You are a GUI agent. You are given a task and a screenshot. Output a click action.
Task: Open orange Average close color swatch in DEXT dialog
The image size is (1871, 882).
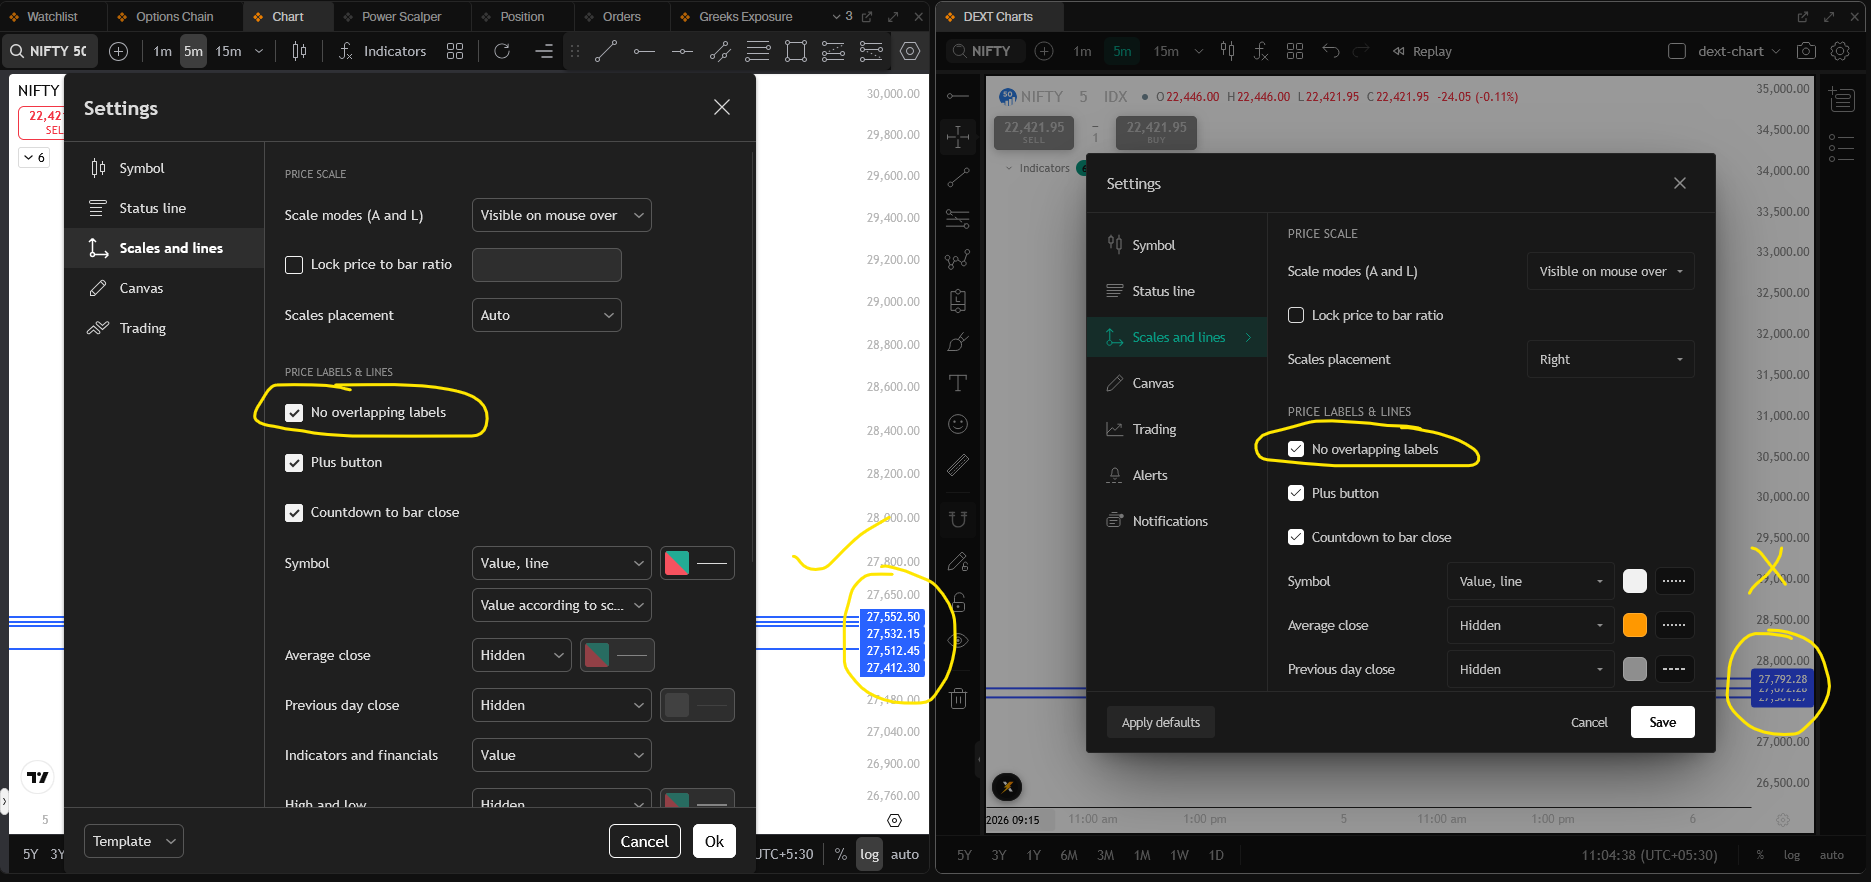[1635, 625]
